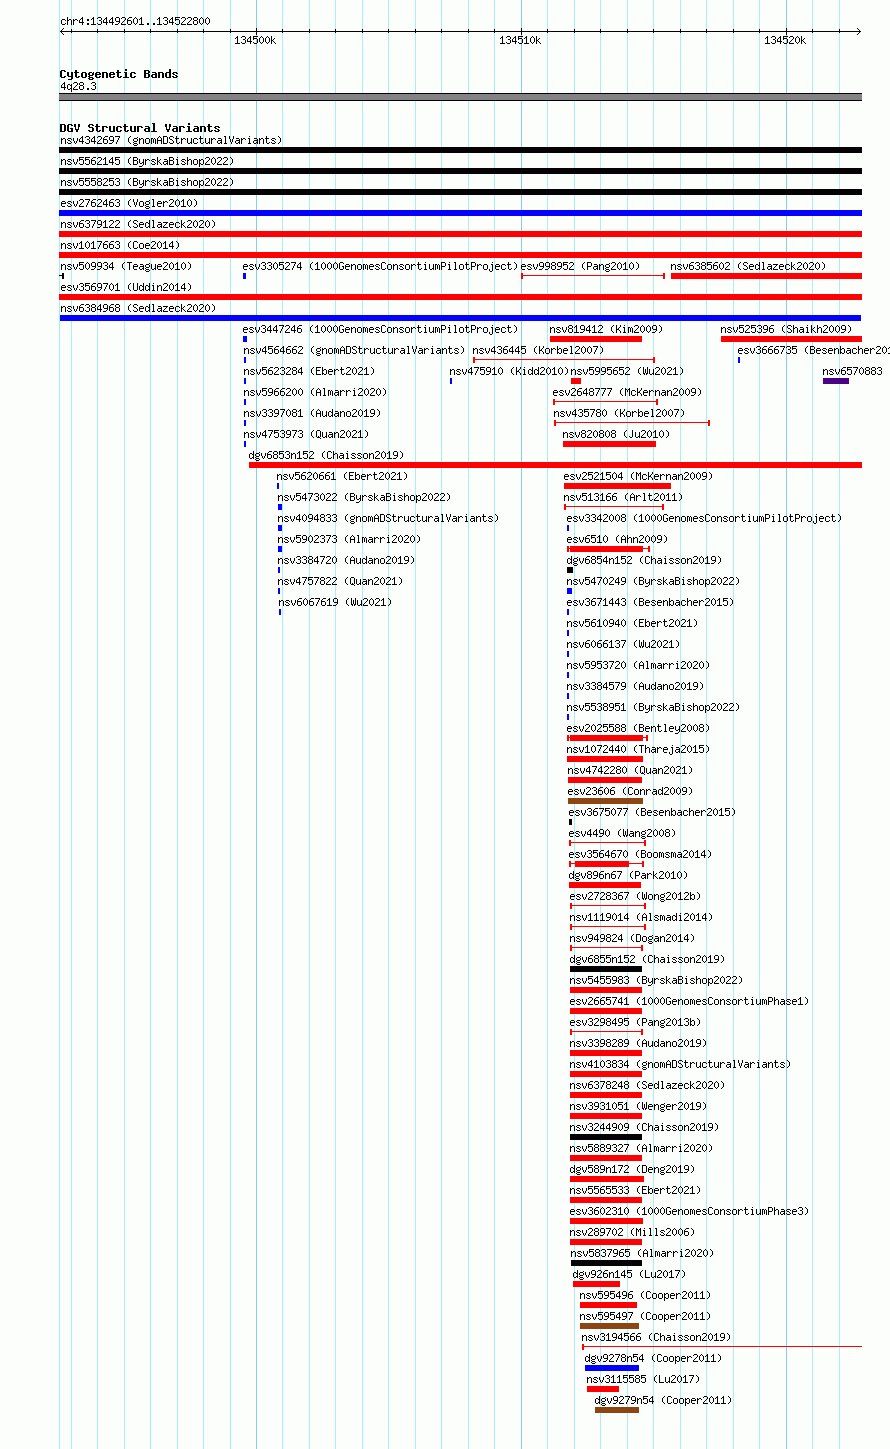
Task: Click the nsv3194566 (Chaisson2019) label
Action: point(656,1338)
